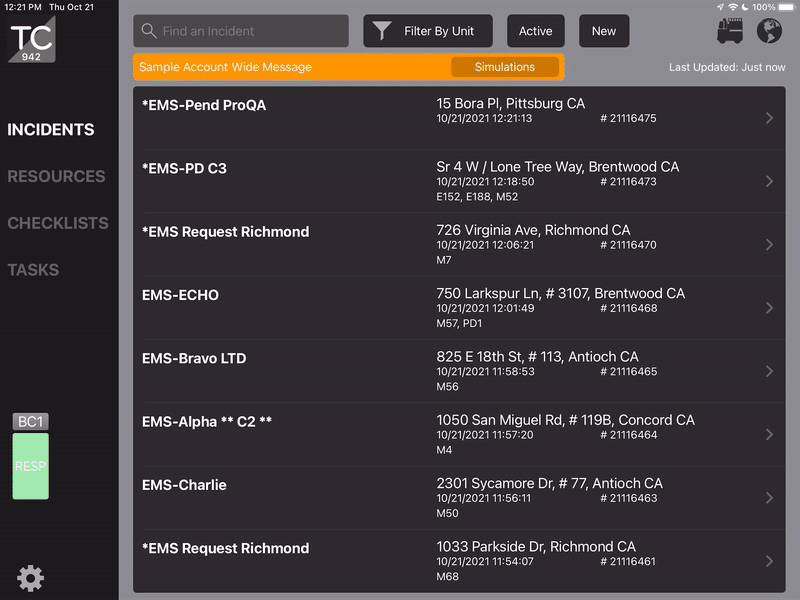Click the search magnifier icon
This screenshot has height=600, width=800.
[x=149, y=31]
